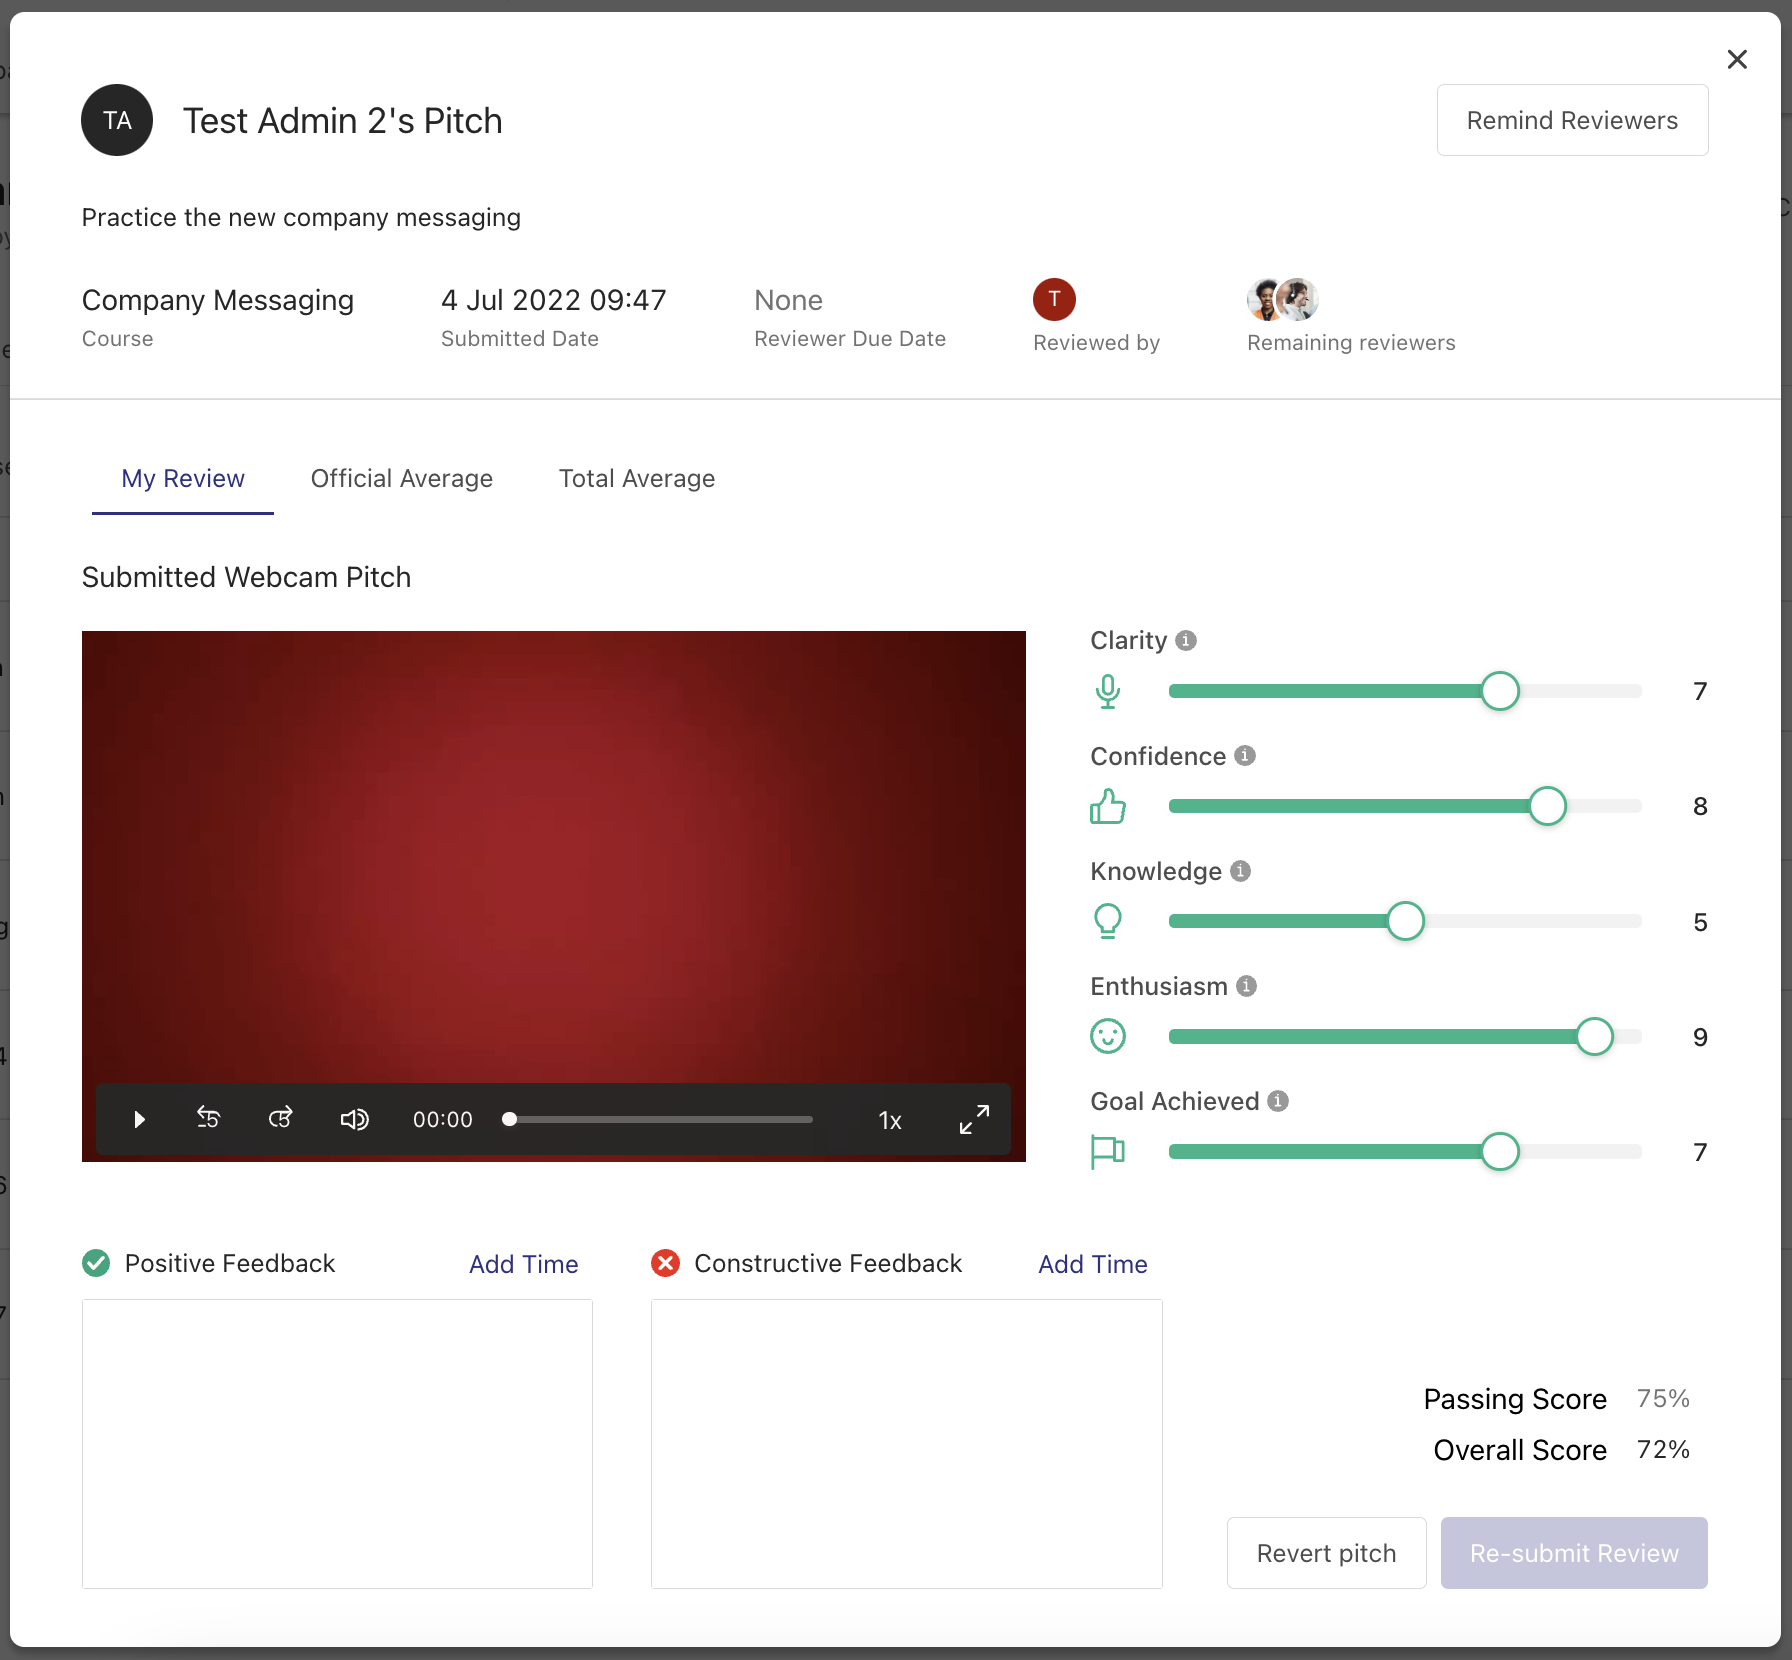Click the Remind Reviewers button
Viewport: 1792px width, 1660px height.
(1572, 120)
